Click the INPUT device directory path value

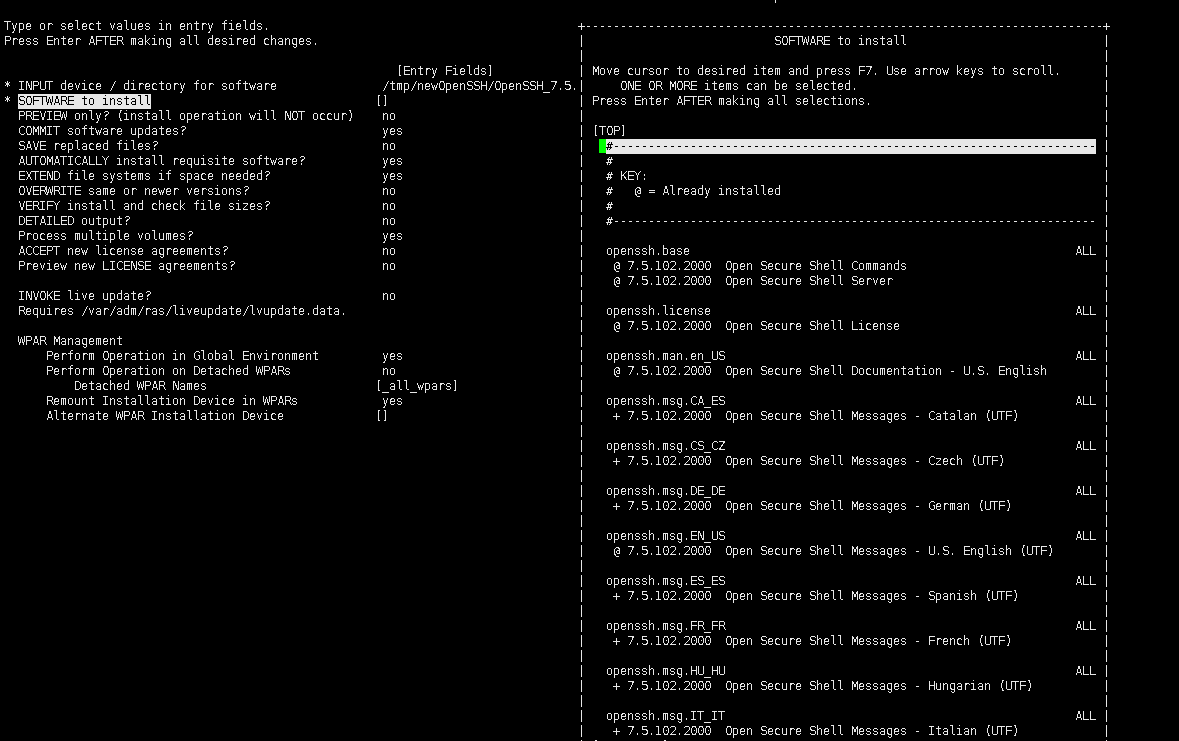479,86
